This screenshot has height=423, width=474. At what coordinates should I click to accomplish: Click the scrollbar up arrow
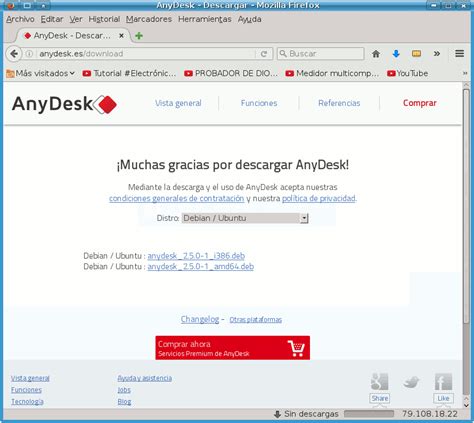466,86
